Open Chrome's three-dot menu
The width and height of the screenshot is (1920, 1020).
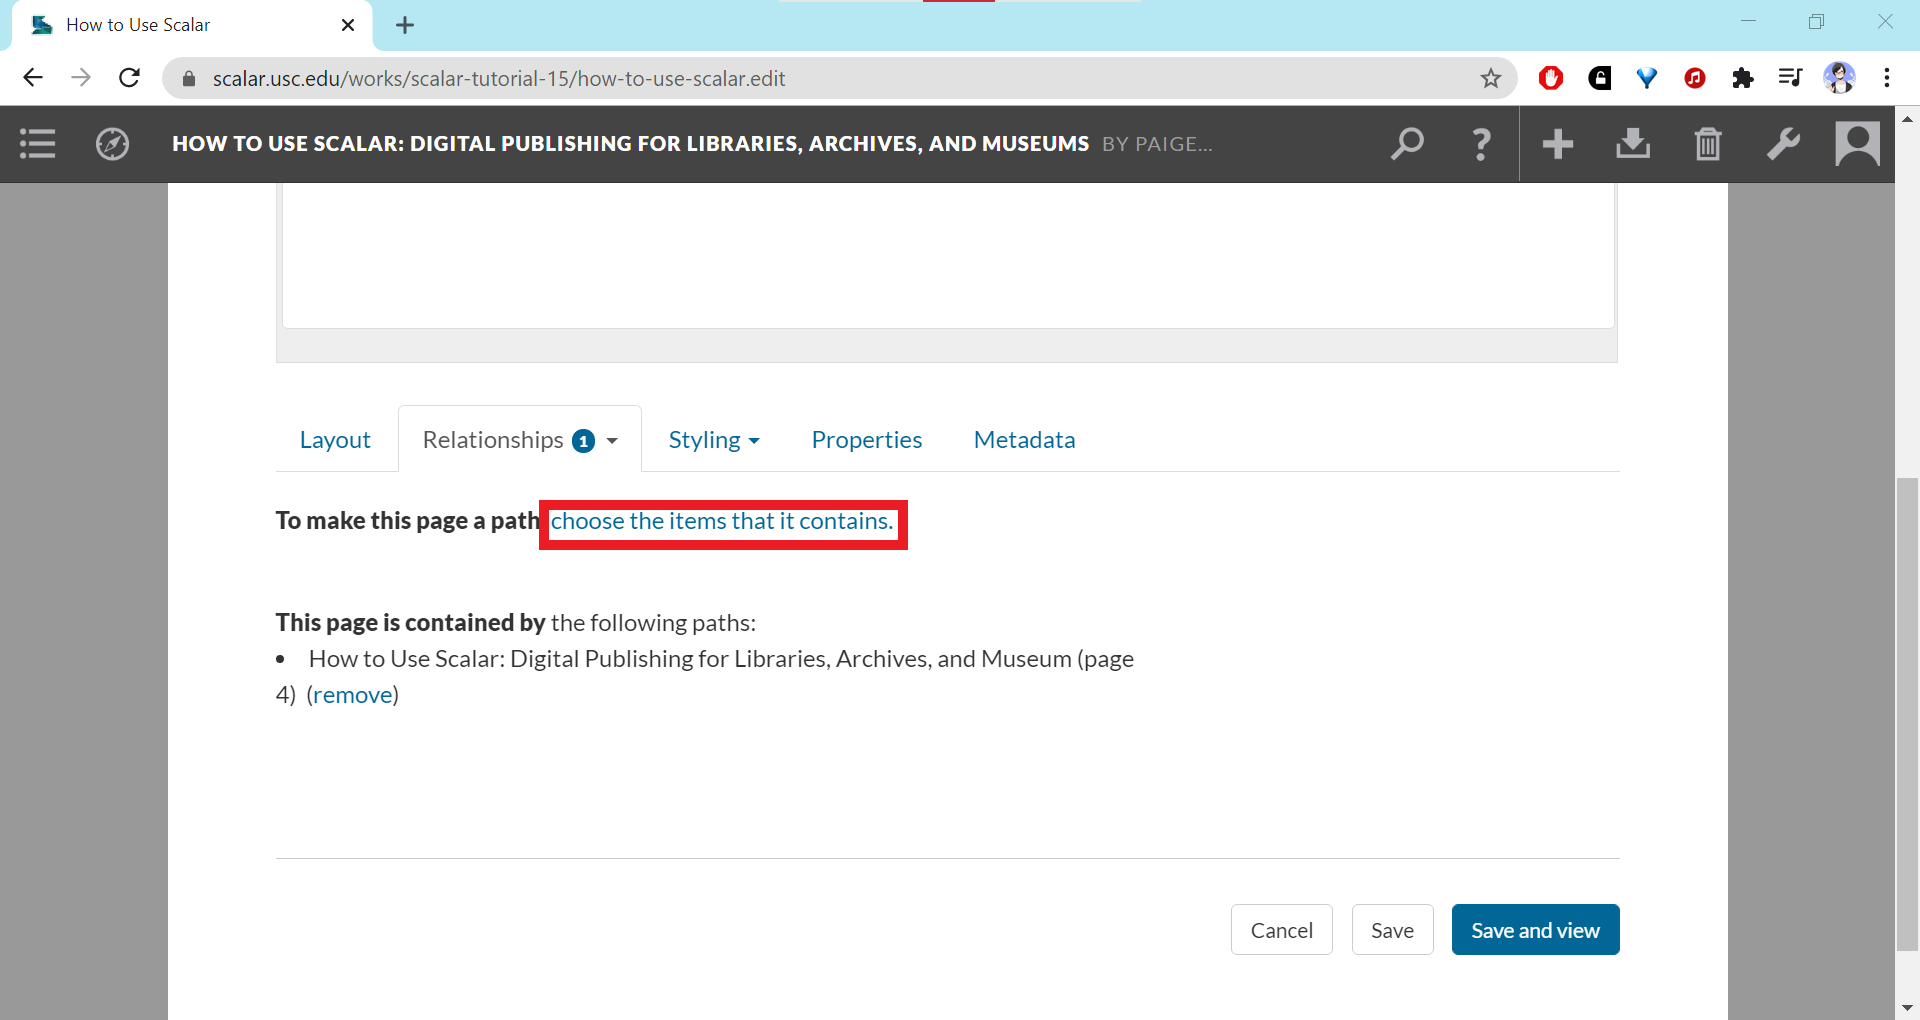point(1886,78)
